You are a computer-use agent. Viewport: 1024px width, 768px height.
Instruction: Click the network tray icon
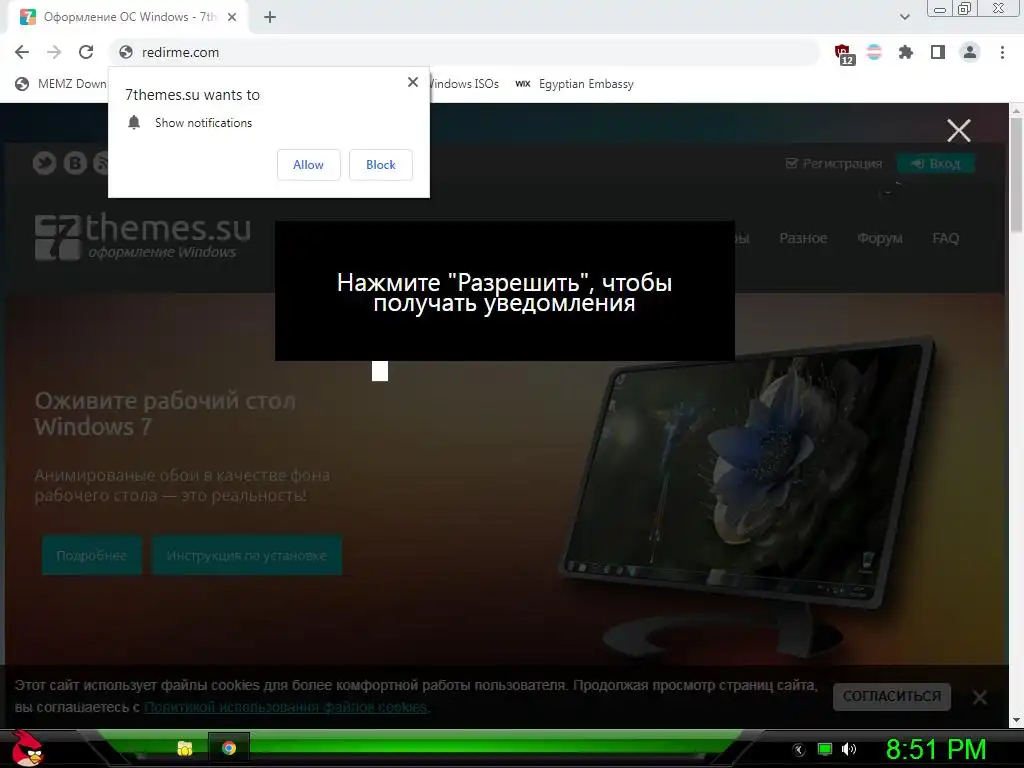point(825,750)
